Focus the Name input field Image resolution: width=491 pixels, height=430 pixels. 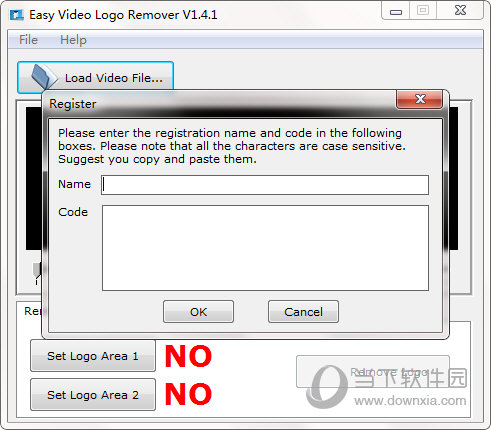(265, 185)
